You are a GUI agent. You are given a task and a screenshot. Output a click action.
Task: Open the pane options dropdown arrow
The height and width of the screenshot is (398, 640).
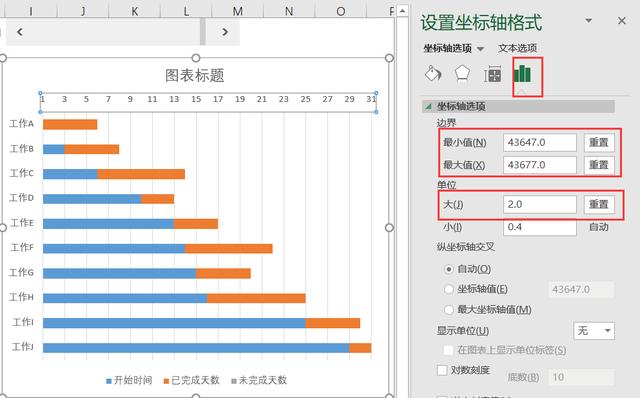point(589,20)
